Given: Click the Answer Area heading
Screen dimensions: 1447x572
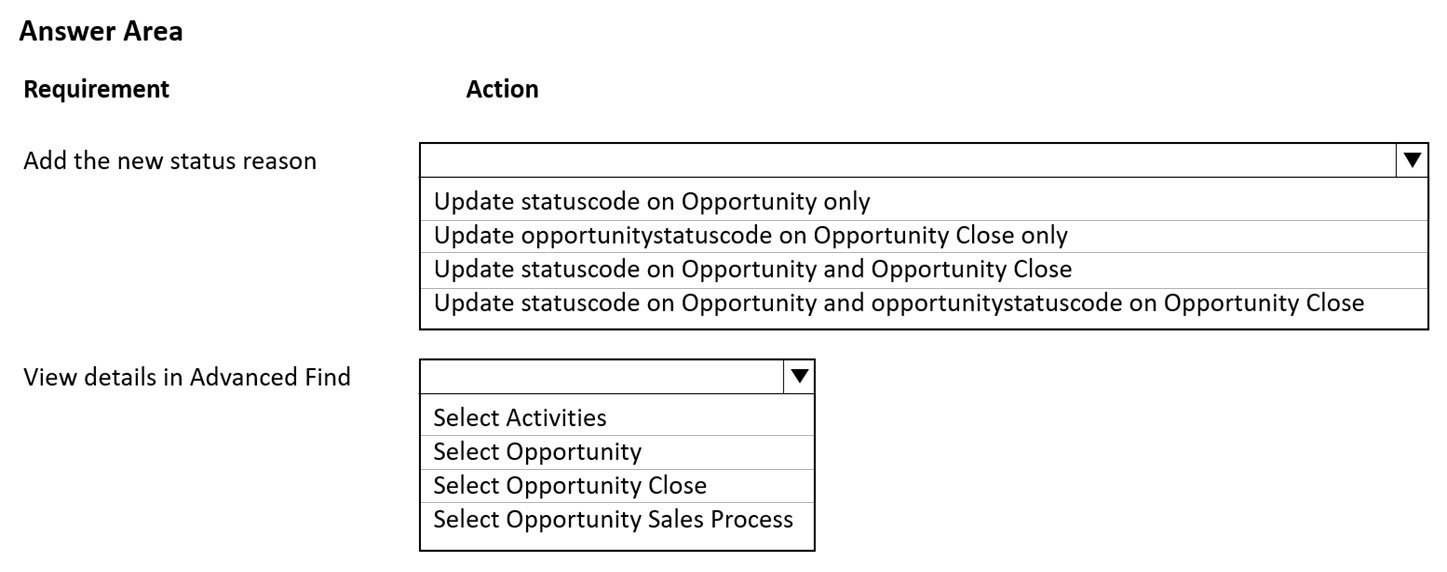Looking at the screenshot, I should [101, 32].
